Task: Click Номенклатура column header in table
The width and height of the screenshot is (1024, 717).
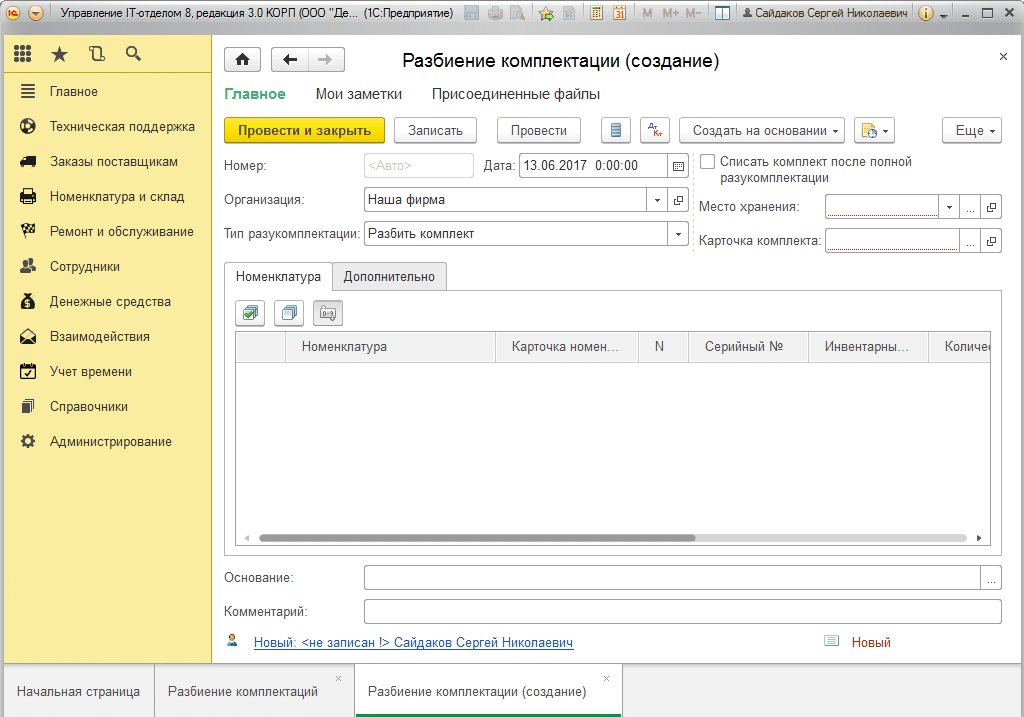Action: click(x=391, y=347)
